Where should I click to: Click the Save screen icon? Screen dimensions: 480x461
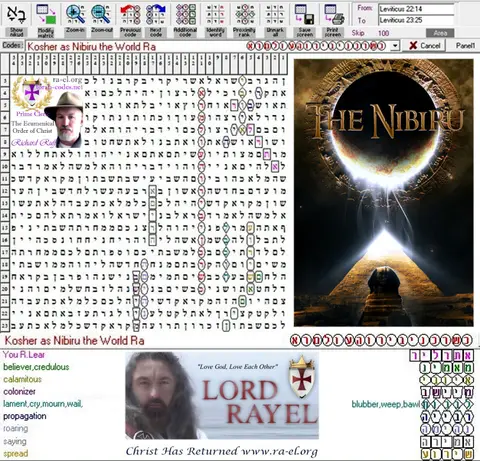[x=304, y=14]
